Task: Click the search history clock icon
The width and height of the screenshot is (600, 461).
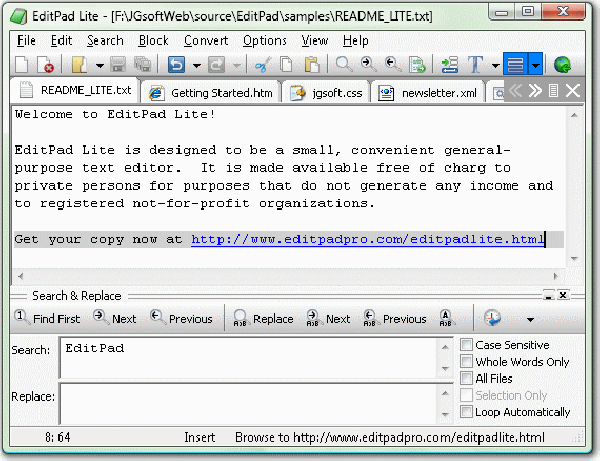Action: [x=492, y=318]
